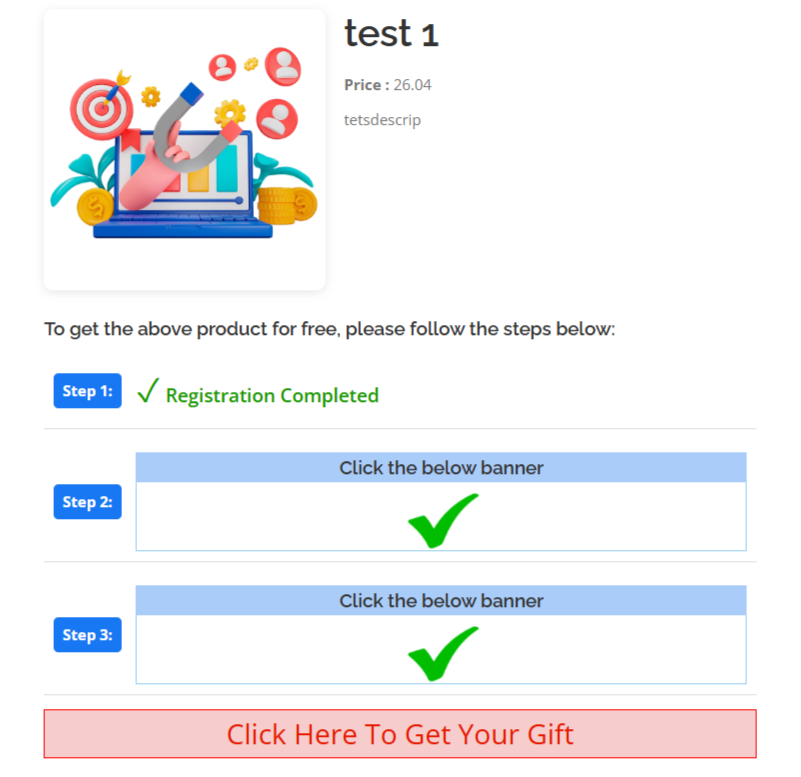Click Step 3's 'Click the below banner' header
This screenshot has width=801, height=777.
coord(441,601)
